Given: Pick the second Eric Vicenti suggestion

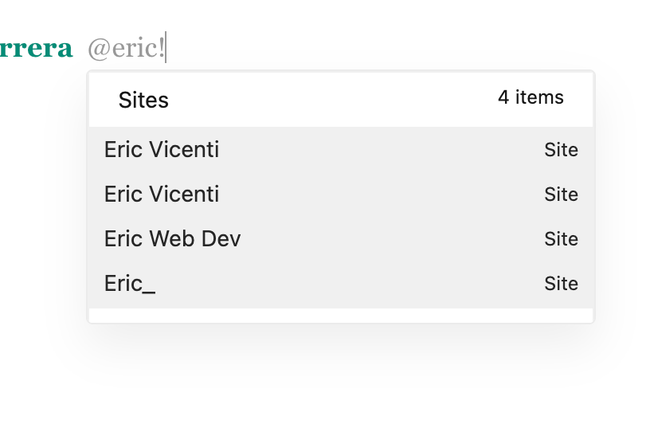Looking at the screenshot, I should pos(161,194).
